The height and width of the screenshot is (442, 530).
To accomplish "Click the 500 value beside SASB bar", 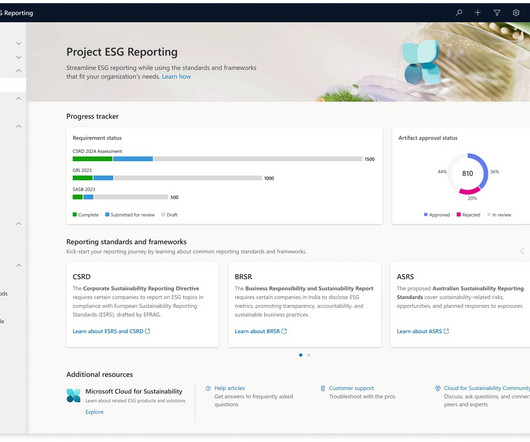I will [x=174, y=197].
